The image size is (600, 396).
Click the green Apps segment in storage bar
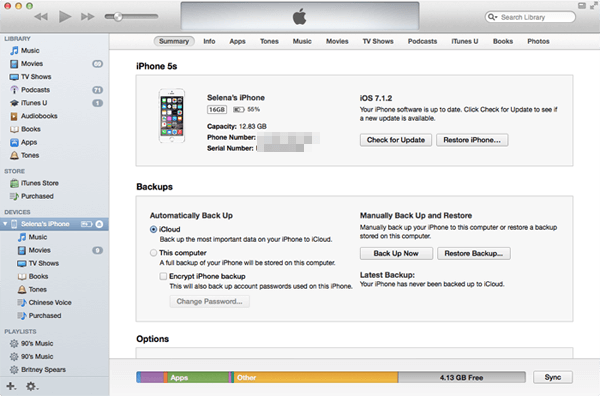point(198,377)
